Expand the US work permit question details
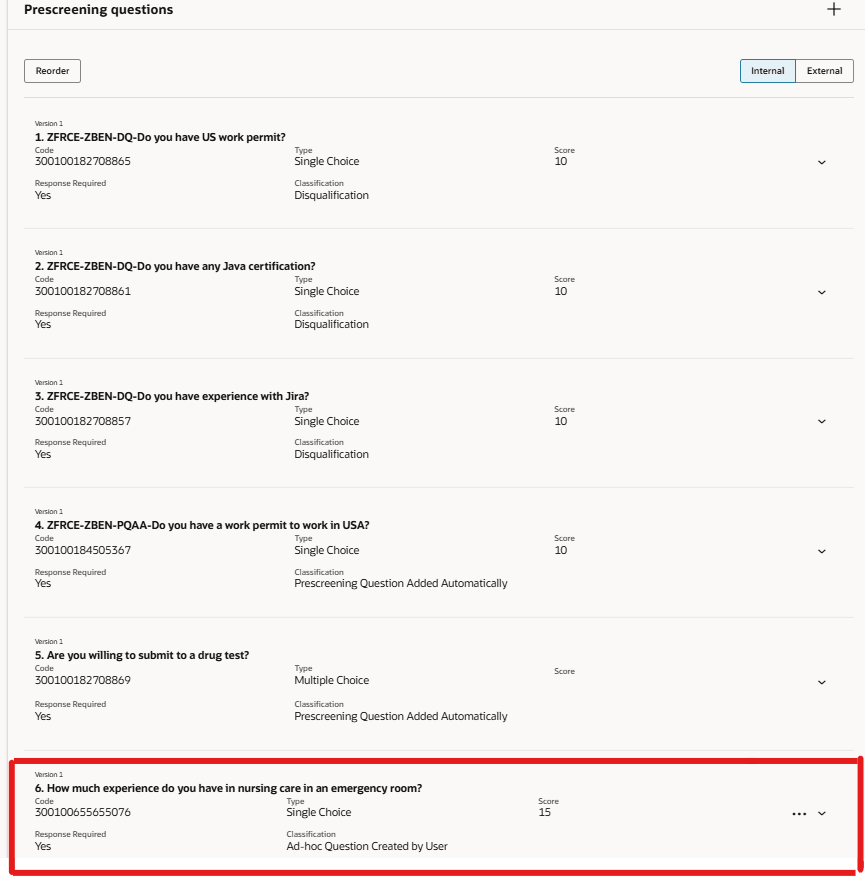865x877 pixels. point(821,162)
